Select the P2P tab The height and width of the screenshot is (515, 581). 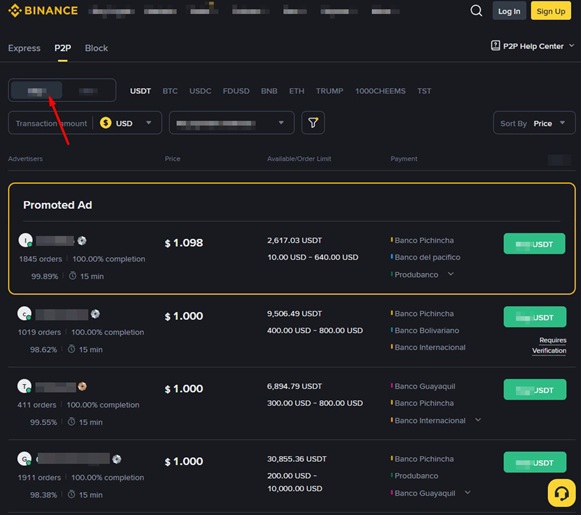[x=63, y=48]
